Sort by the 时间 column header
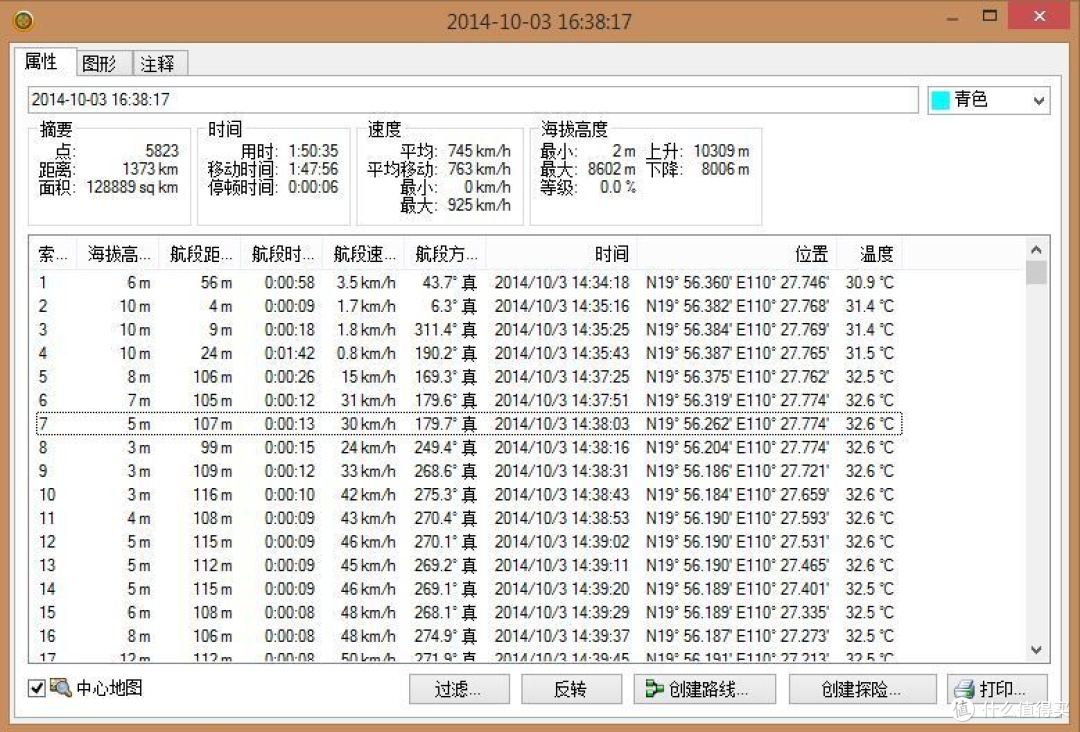 coord(561,255)
